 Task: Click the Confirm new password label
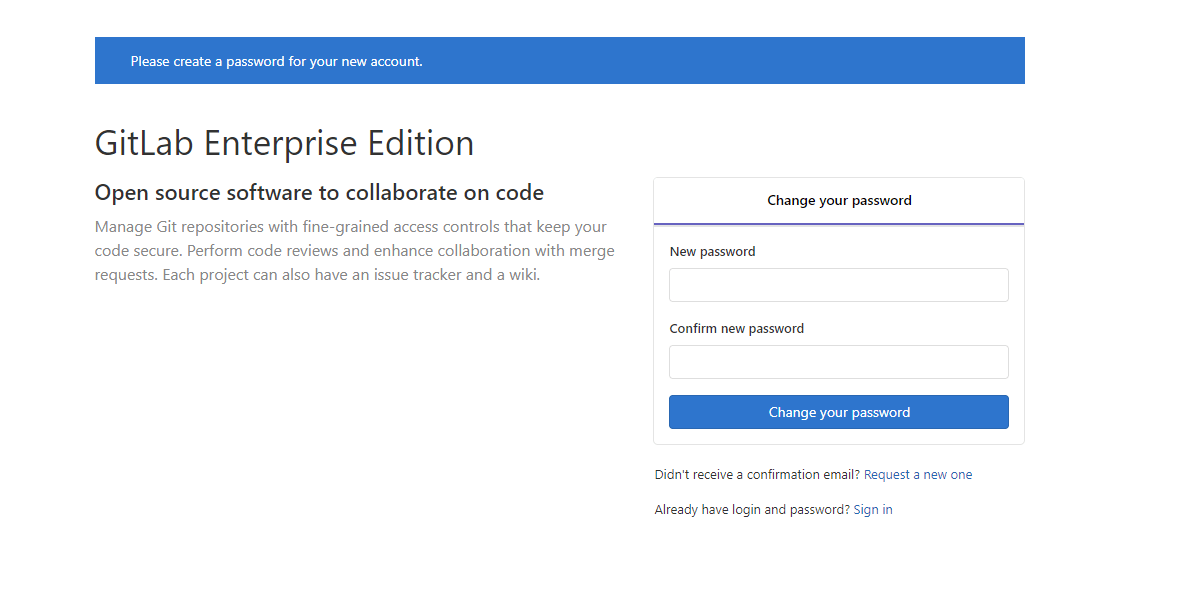pyautogui.click(x=737, y=329)
